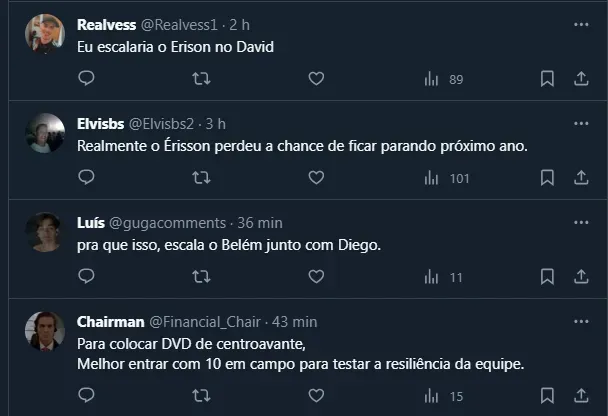608x416 pixels.
Task: Open the @gugacomments handle link
Action: click(x=166, y=222)
